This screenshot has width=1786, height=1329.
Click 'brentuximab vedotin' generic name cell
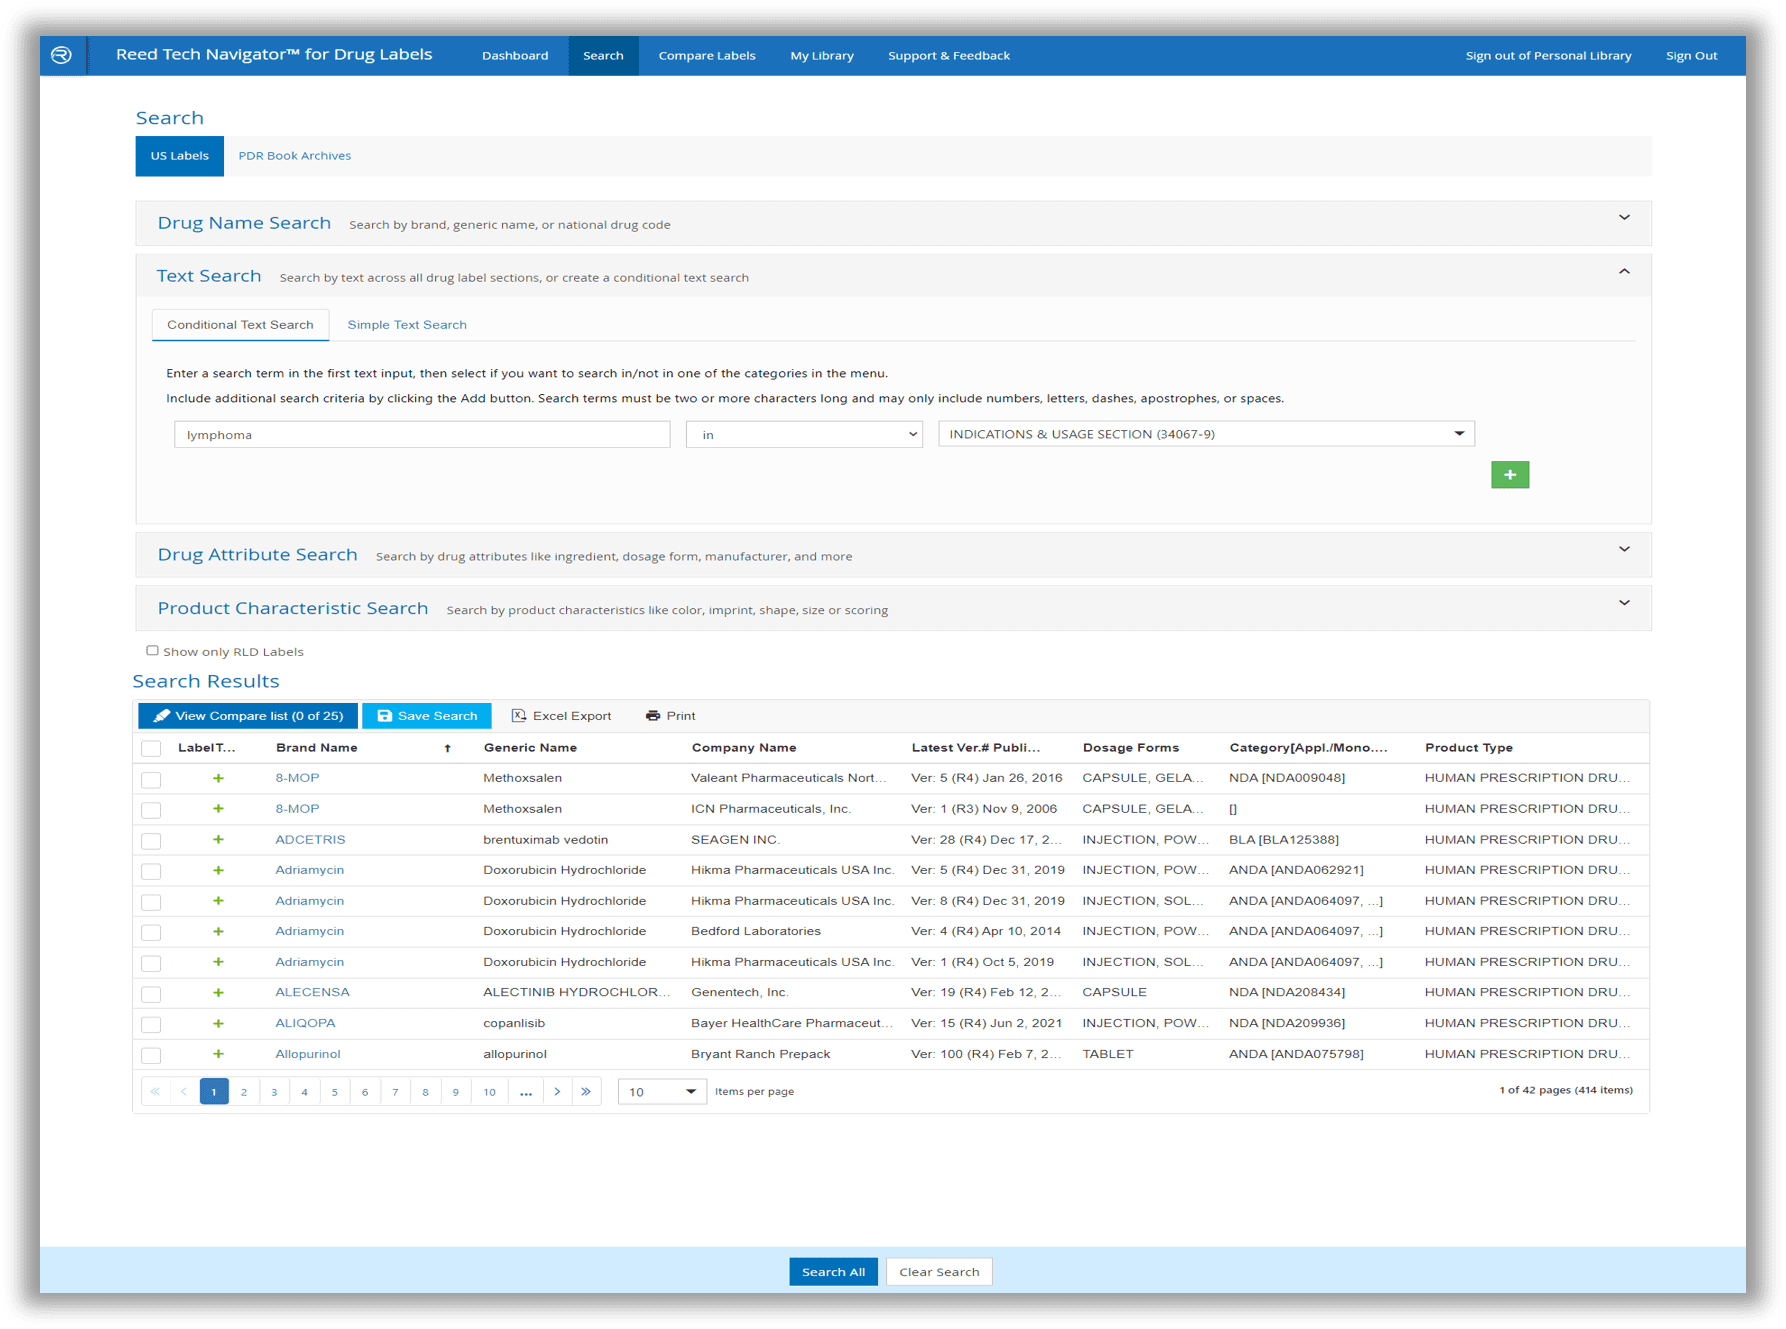545,839
